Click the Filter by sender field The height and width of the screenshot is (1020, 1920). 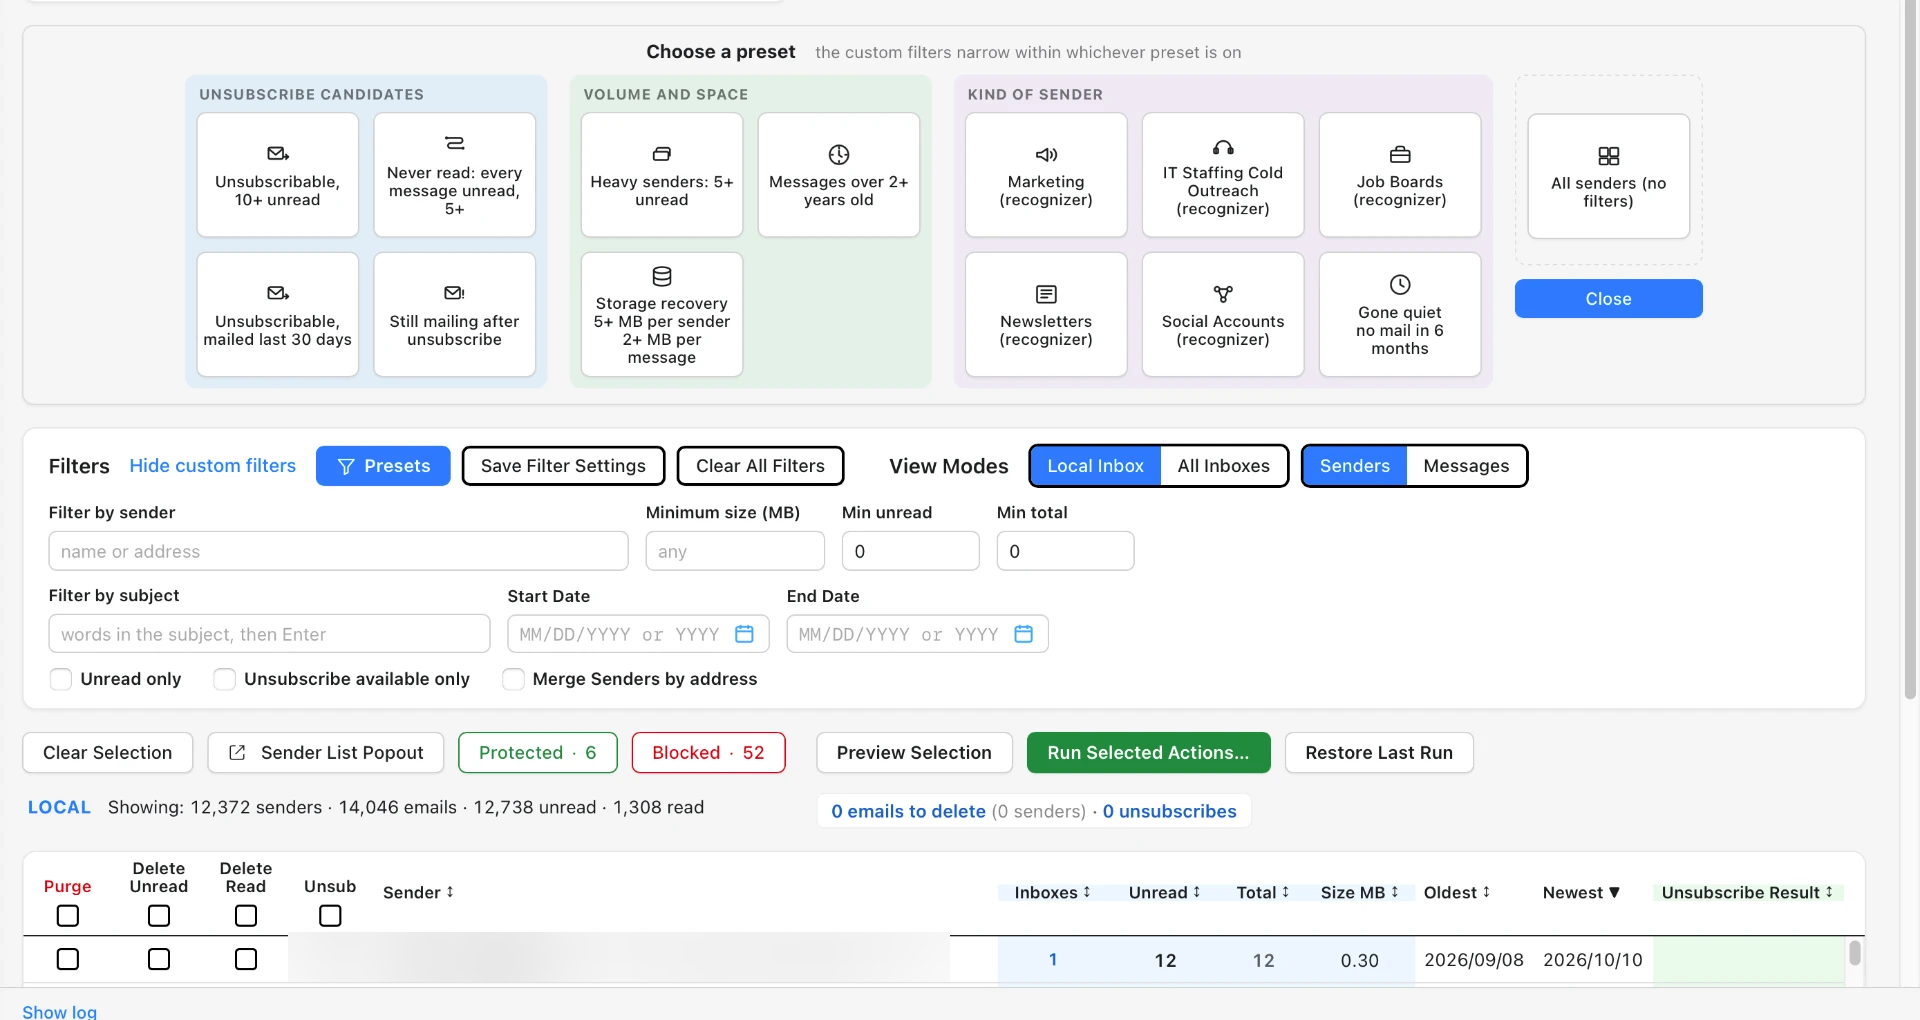338,551
